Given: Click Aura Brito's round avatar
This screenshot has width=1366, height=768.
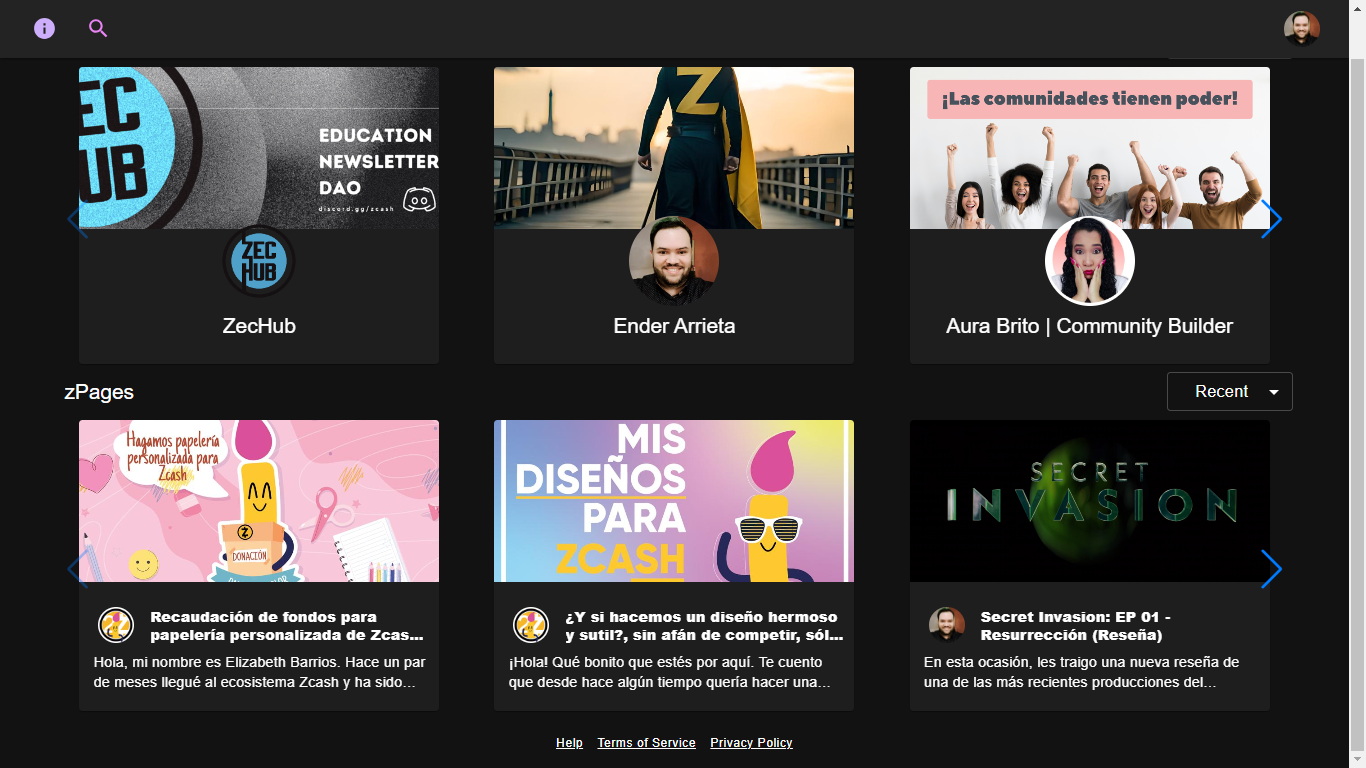Looking at the screenshot, I should click(x=1090, y=261).
